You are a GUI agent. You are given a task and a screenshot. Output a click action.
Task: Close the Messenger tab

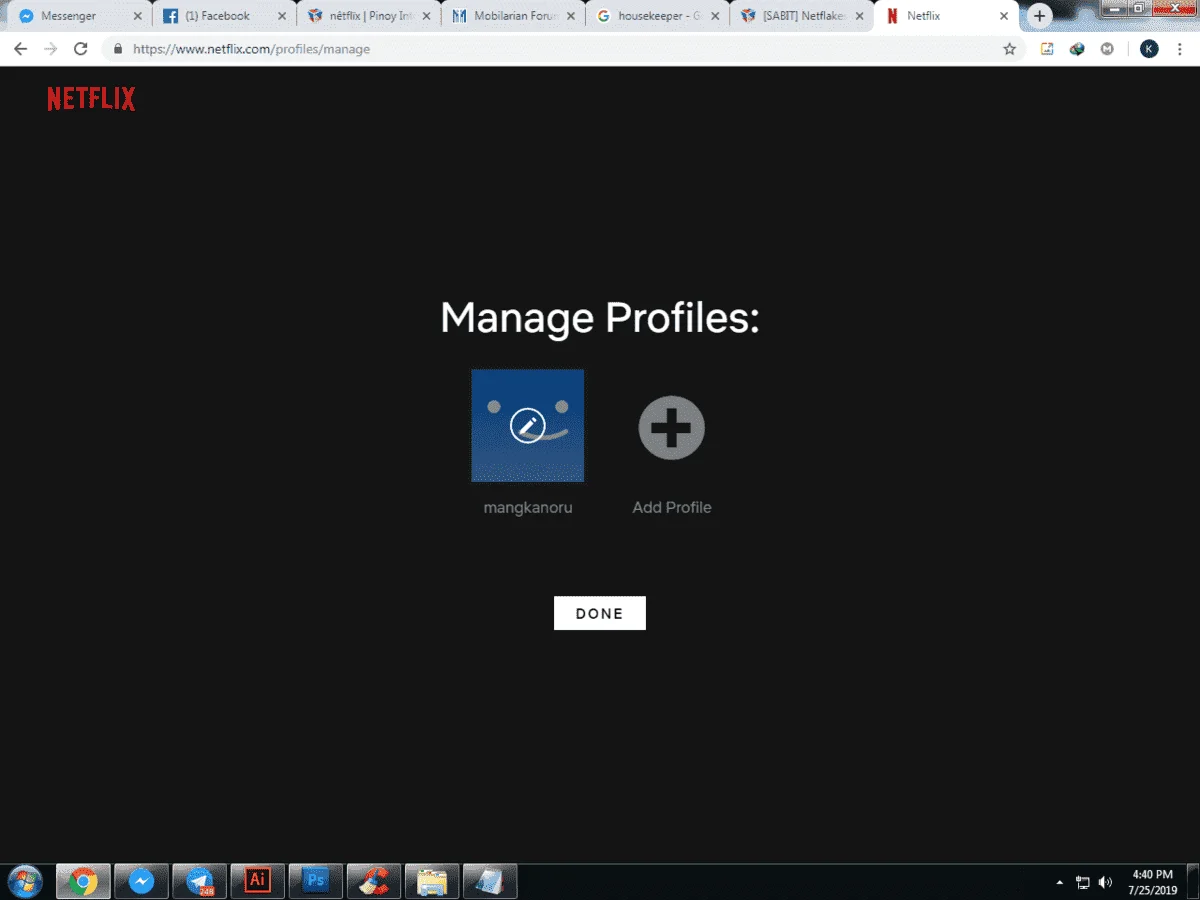tap(138, 16)
